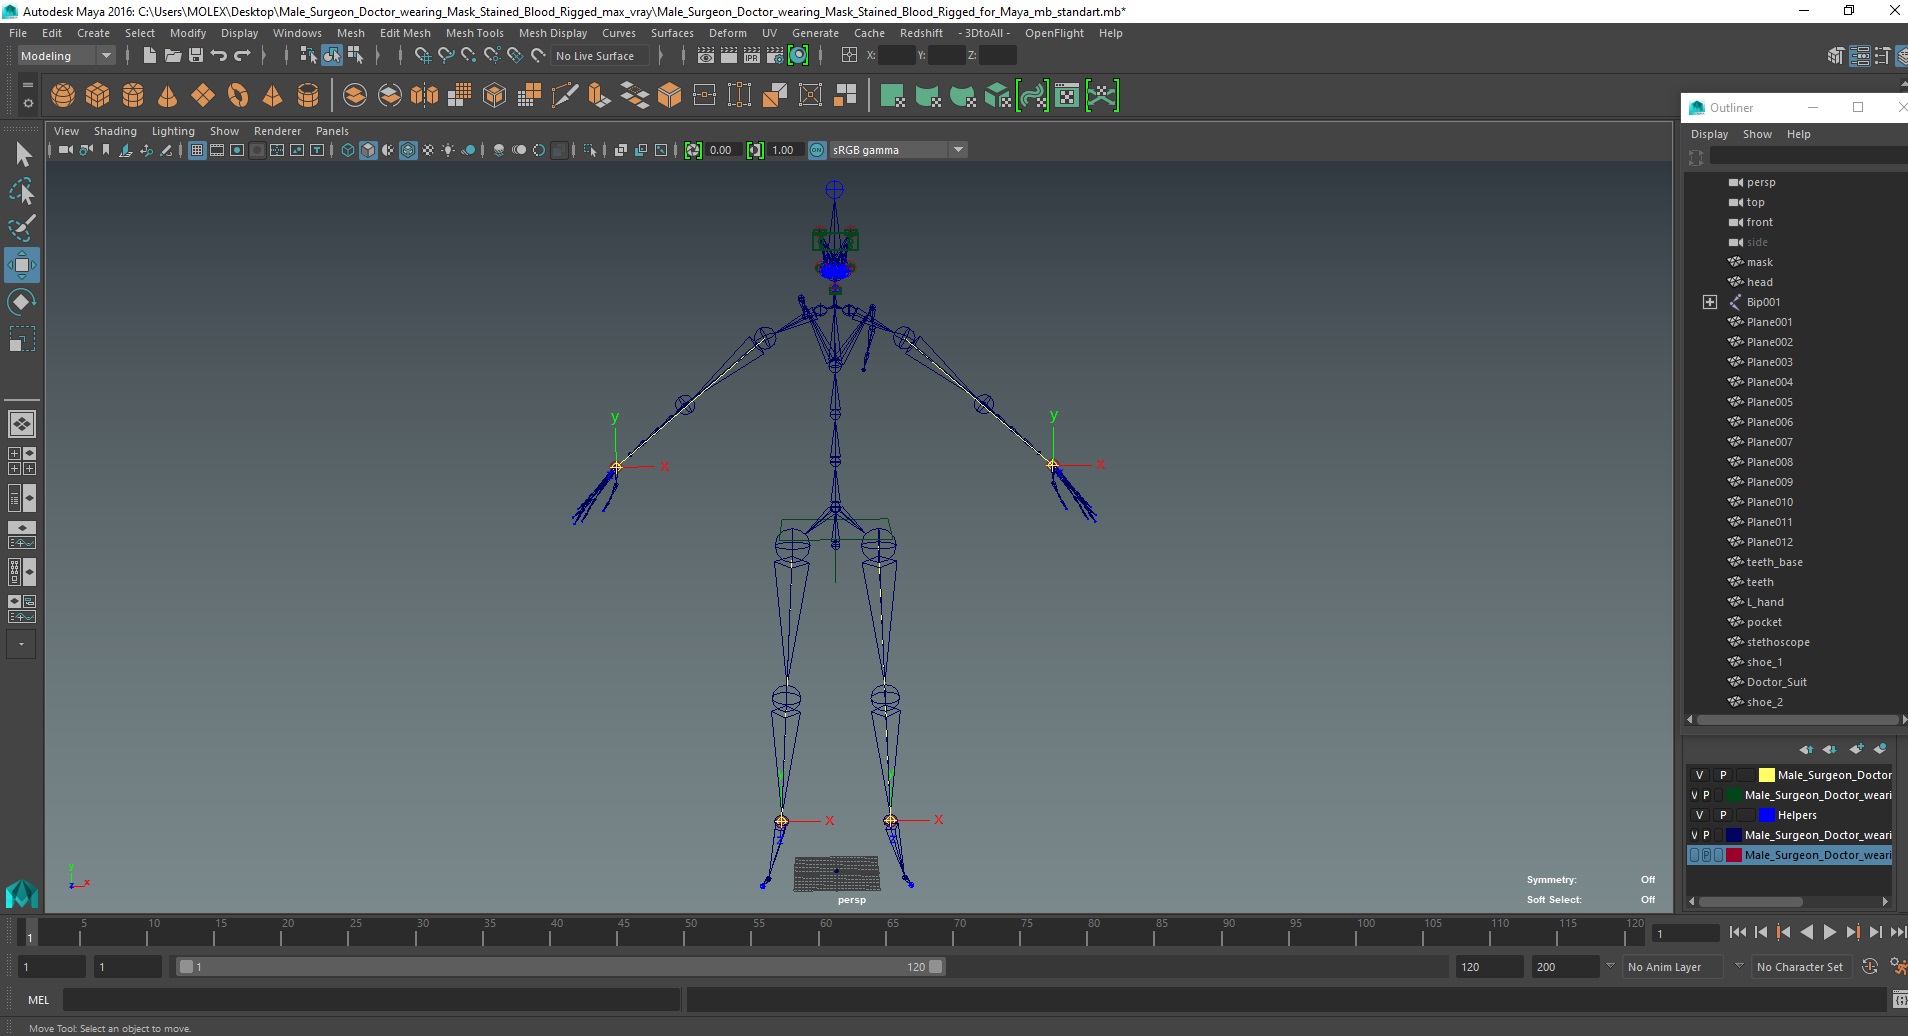Click the Character Set running man icon
The height and width of the screenshot is (1036, 1908).
click(1897, 967)
